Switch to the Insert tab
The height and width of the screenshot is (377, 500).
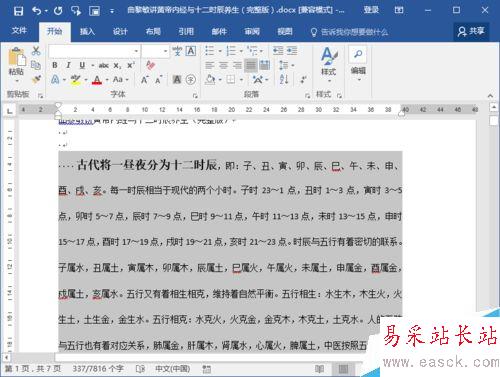coord(87,32)
